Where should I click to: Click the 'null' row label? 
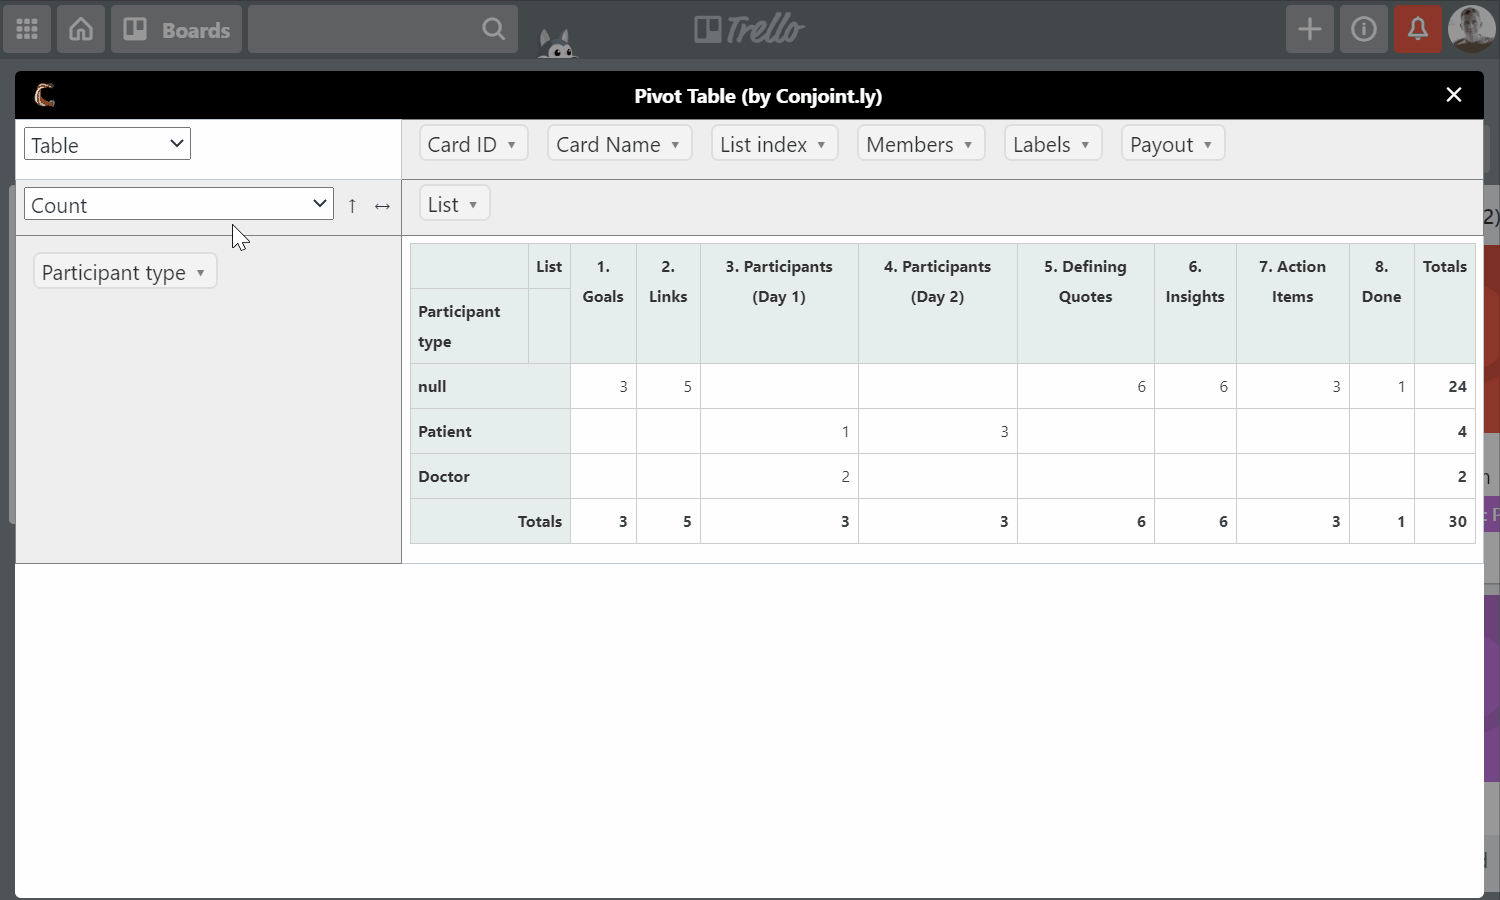click(490, 386)
